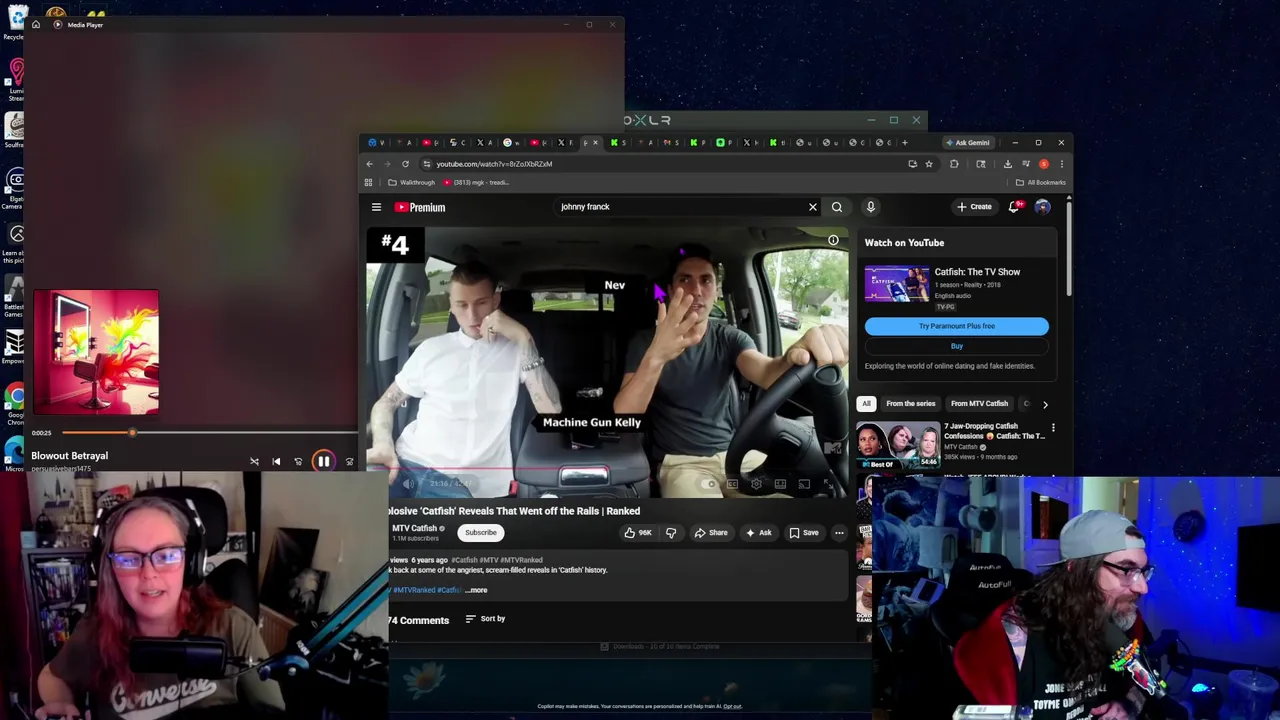Image resolution: width=1280 pixels, height=720 pixels.
Task: Toggle shuffle in Media Player
Action: (254, 461)
